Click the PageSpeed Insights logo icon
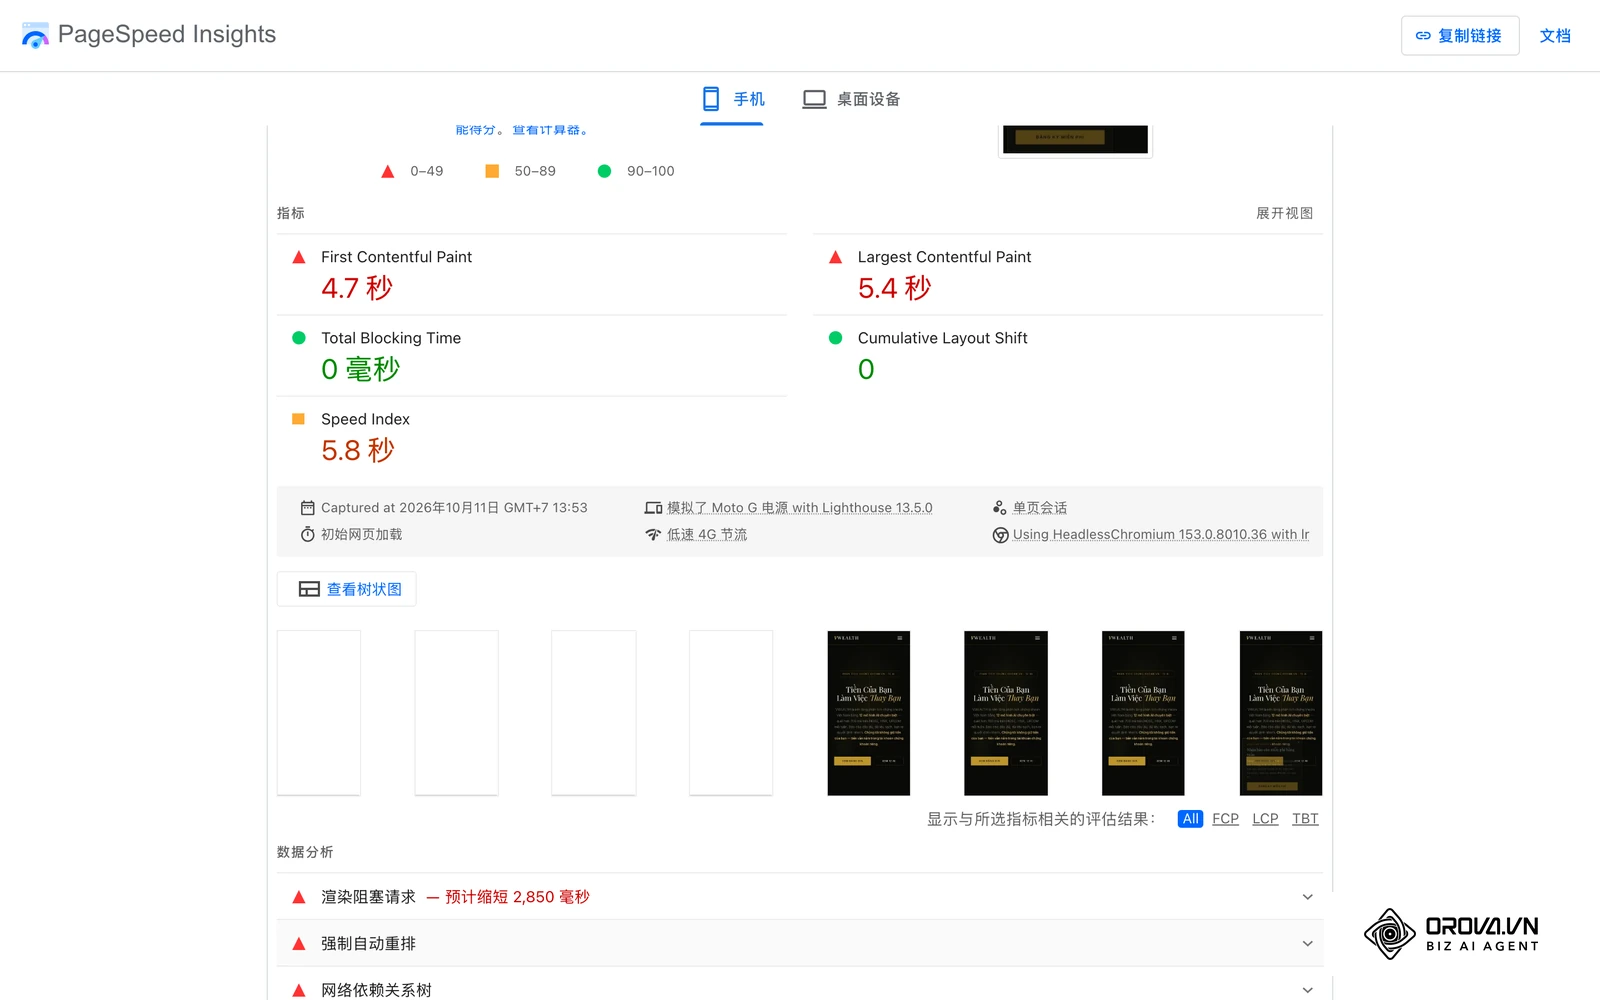1600x1000 pixels. [35, 35]
